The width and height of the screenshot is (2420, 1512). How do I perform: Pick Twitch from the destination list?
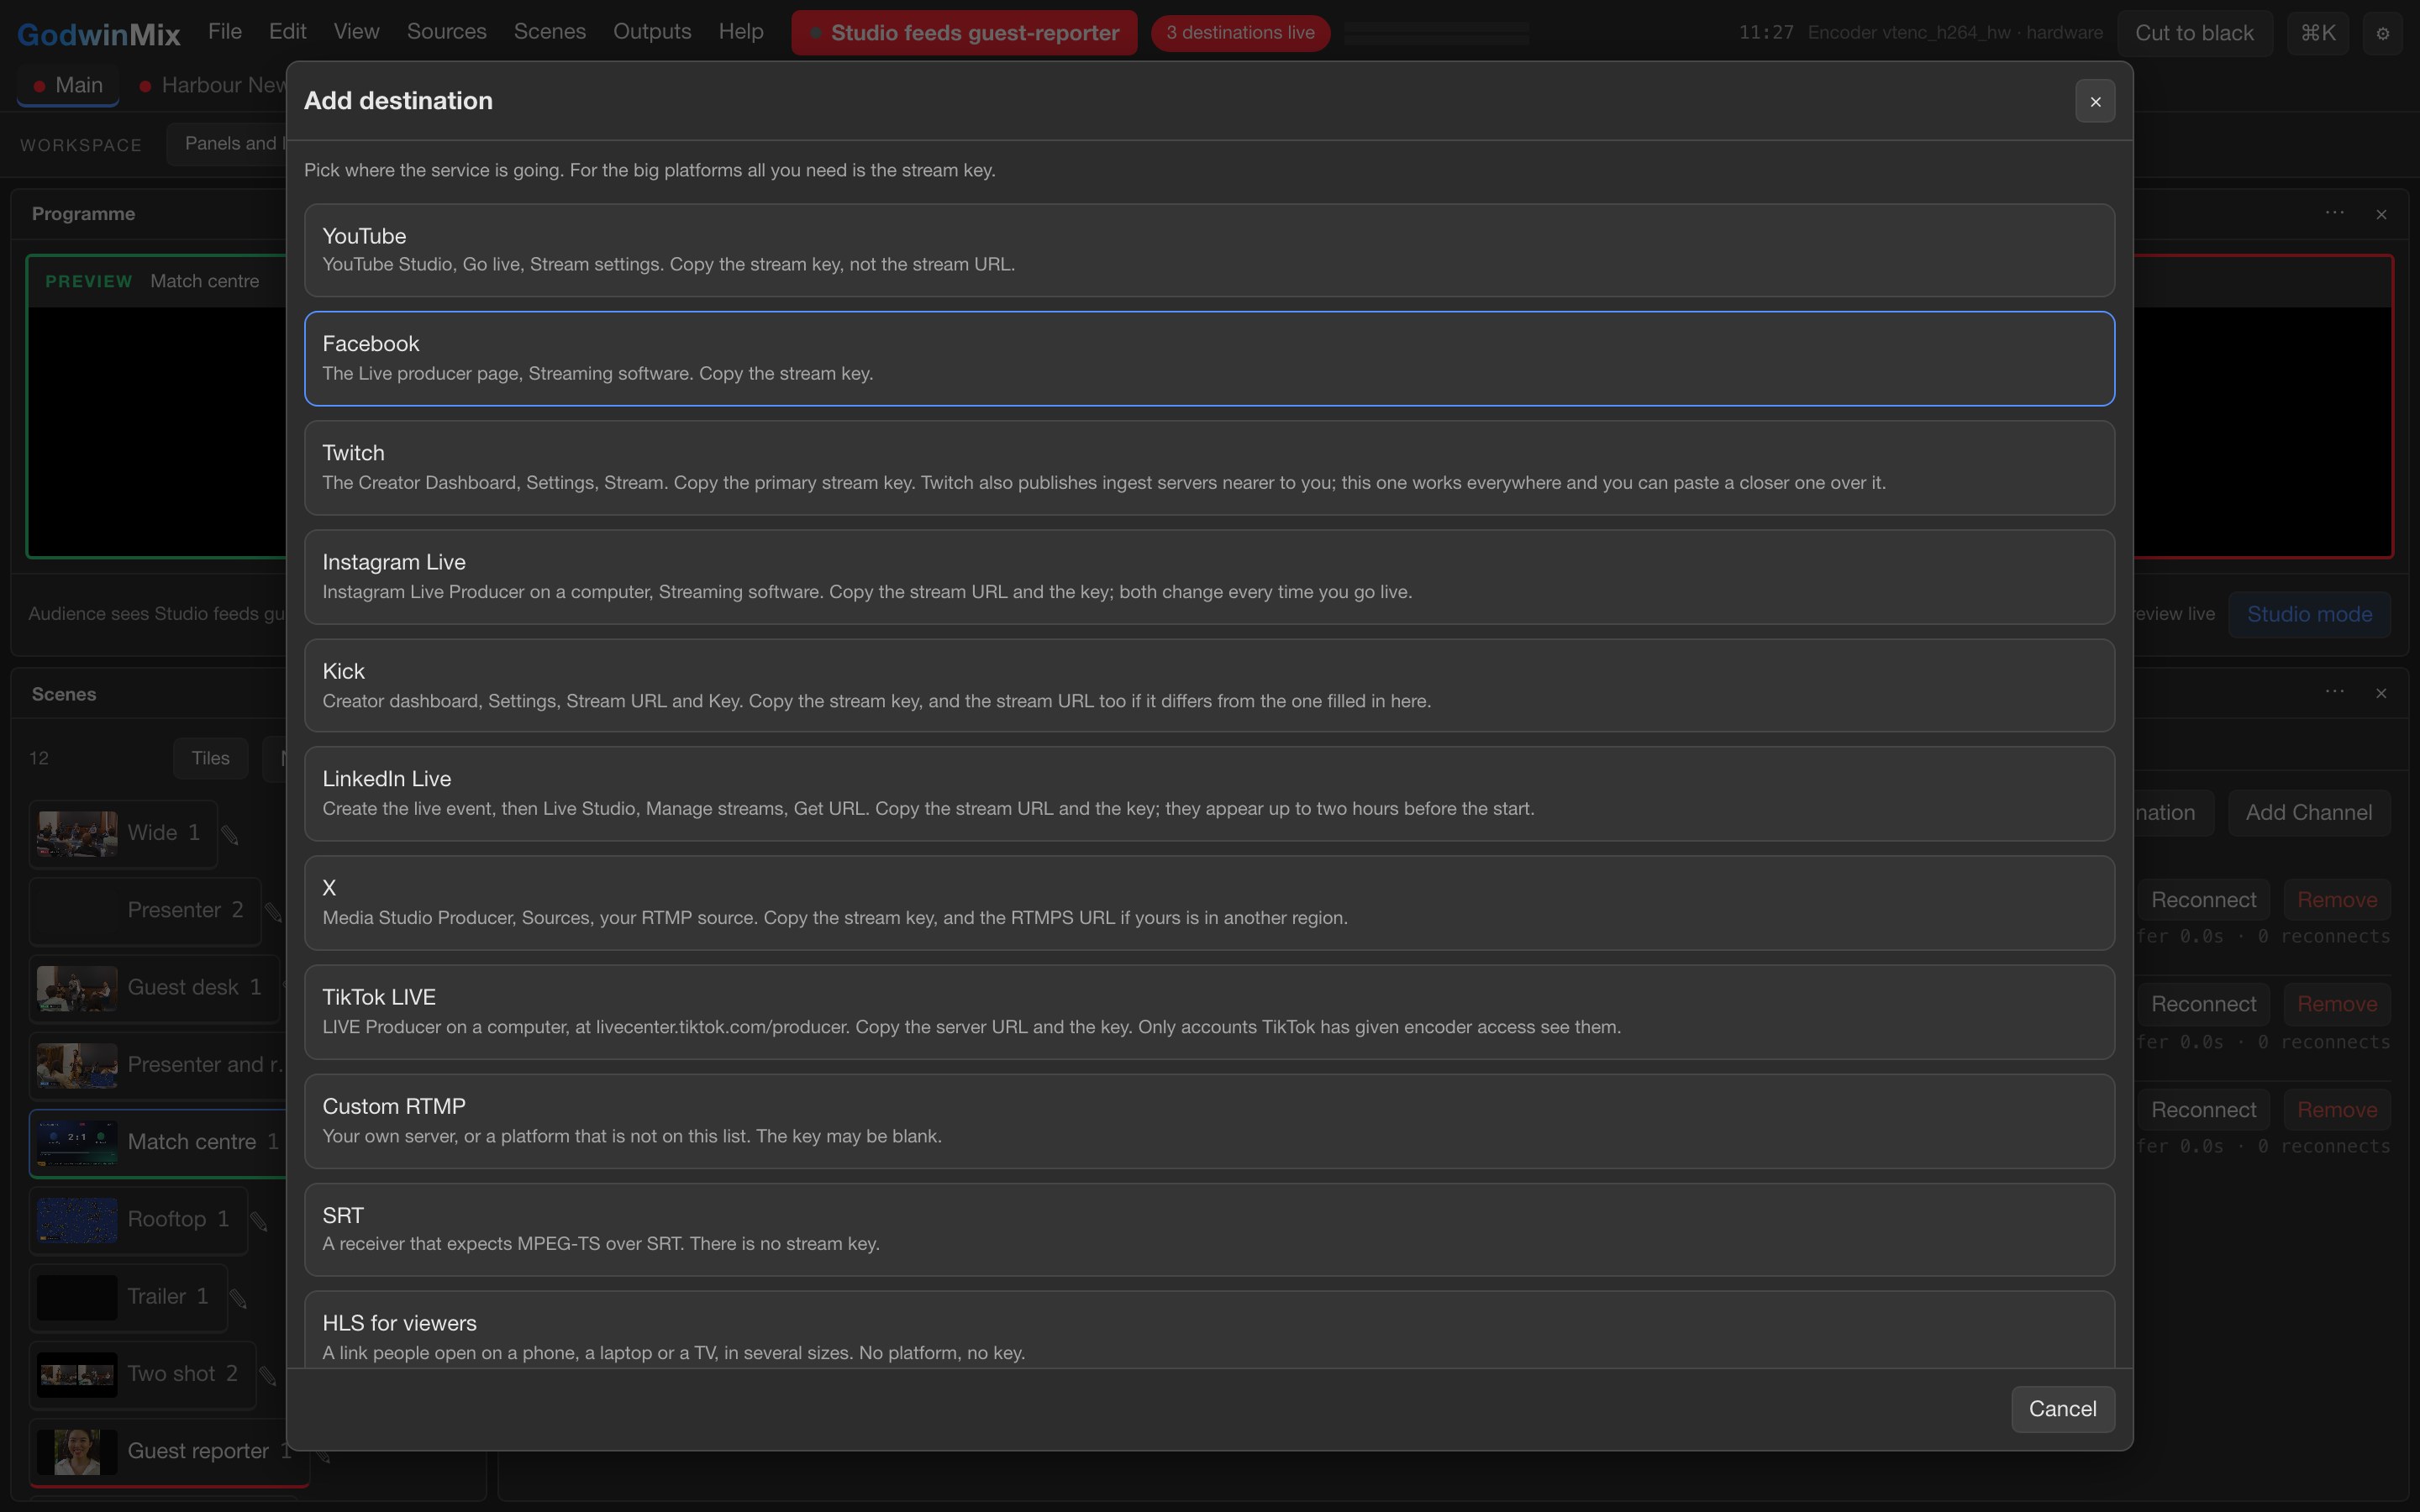pos(1209,467)
